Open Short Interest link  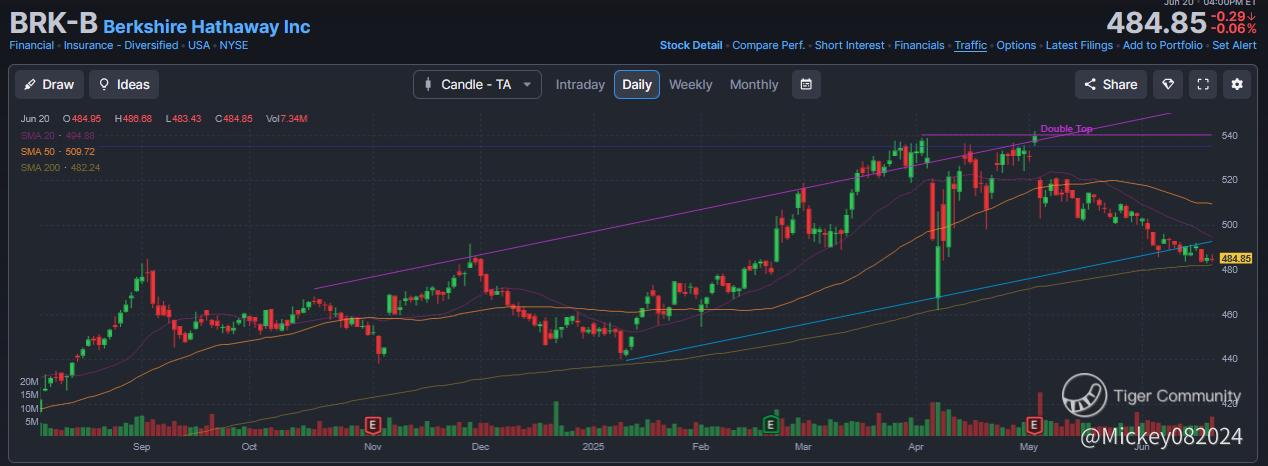[x=849, y=45]
